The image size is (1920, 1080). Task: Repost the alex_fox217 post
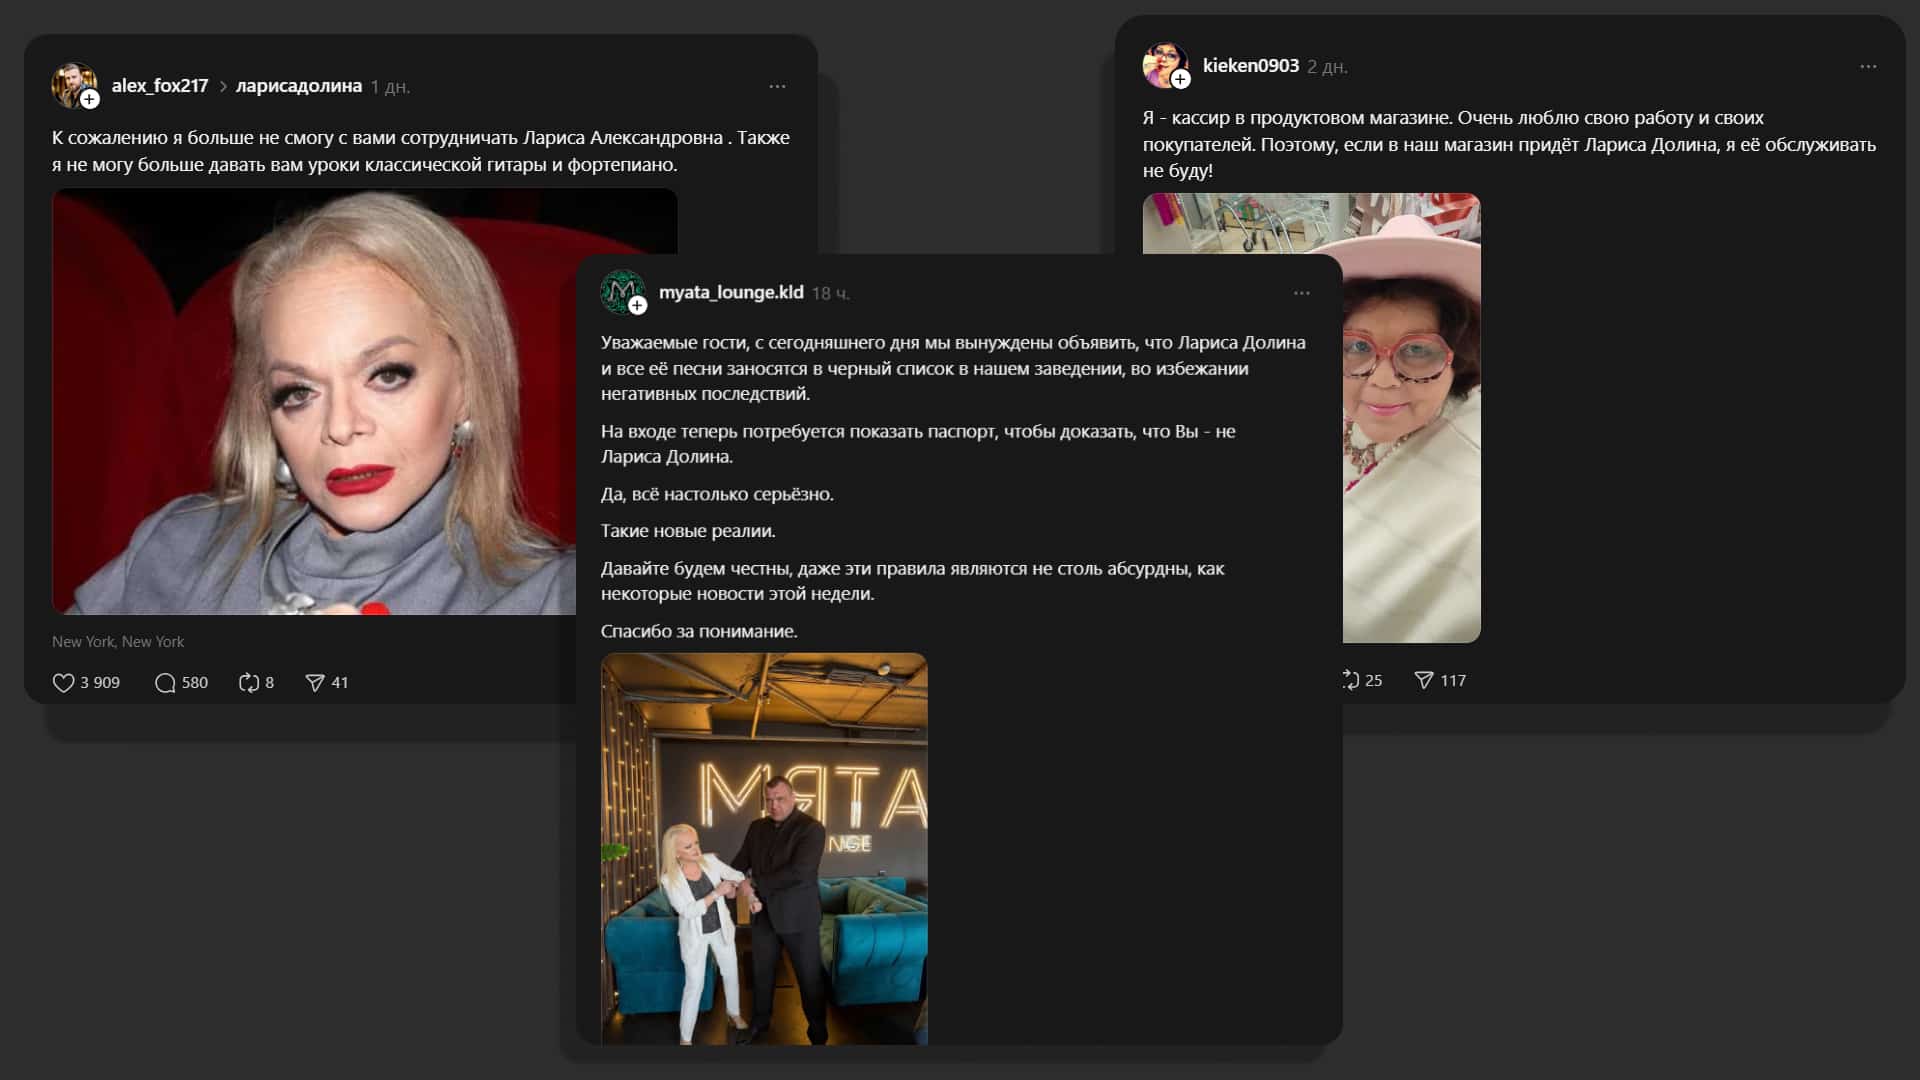click(x=249, y=683)
